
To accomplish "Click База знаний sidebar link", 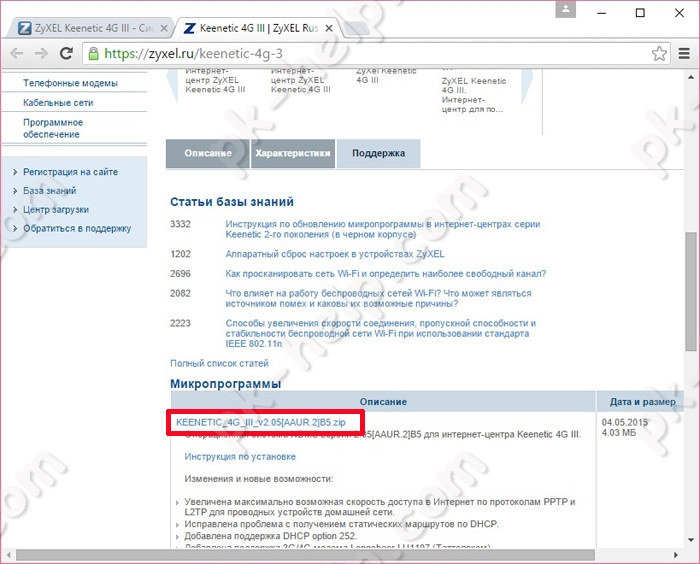I will coord(50,191).
